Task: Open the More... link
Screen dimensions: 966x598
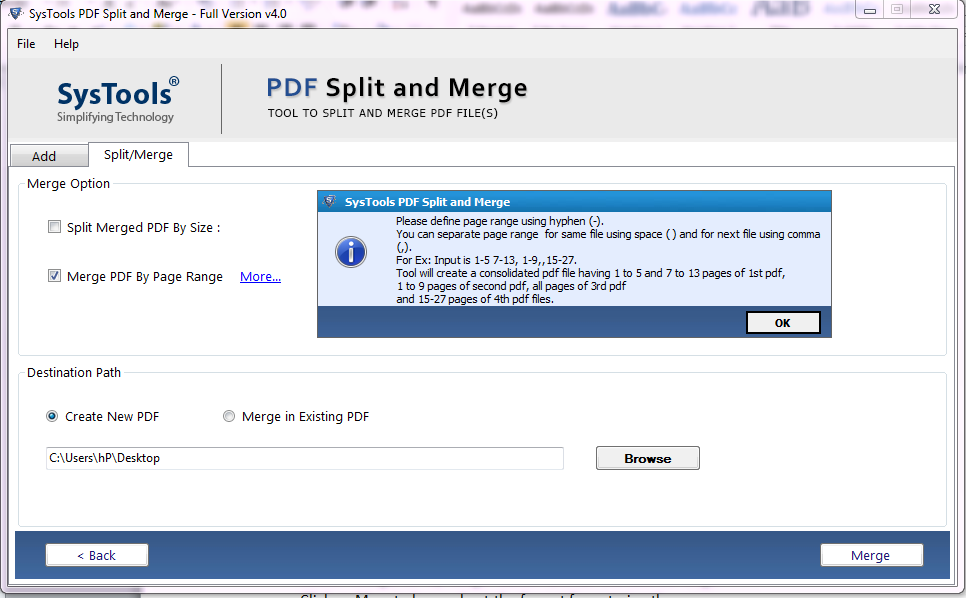Action: pyautogui.click(x=260, y=277)
